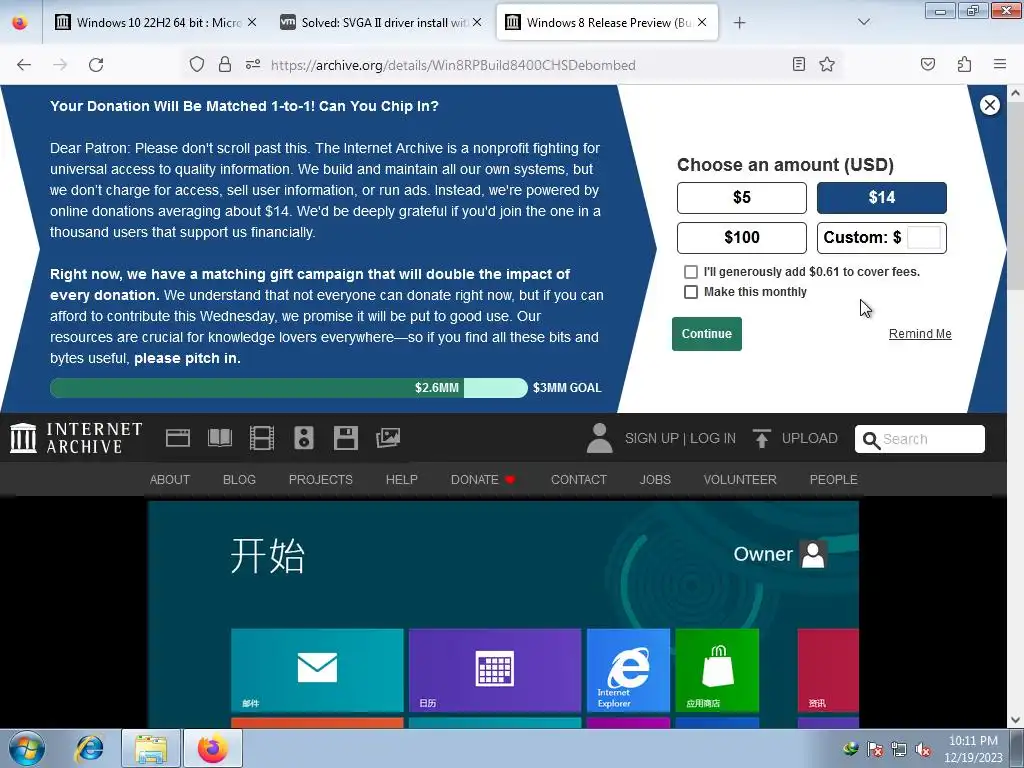1024x768 pixels.
Task: Open the Software floppy disk icon
Action: coord(345,438)
